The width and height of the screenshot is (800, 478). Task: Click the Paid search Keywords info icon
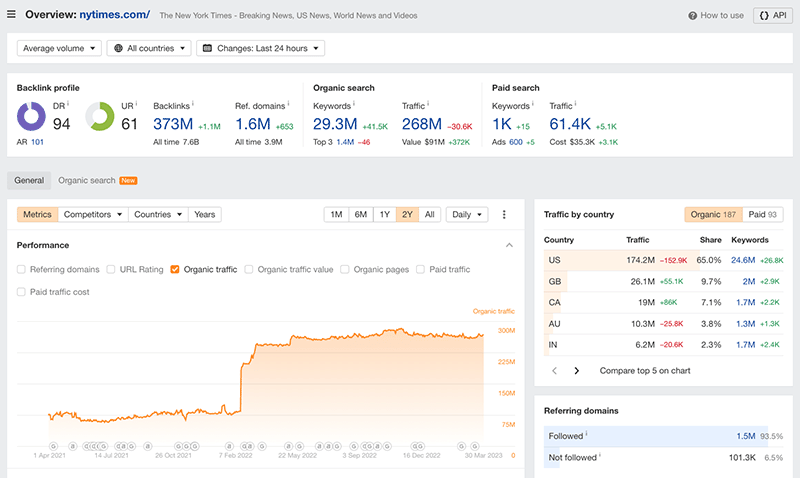point(533,104)
